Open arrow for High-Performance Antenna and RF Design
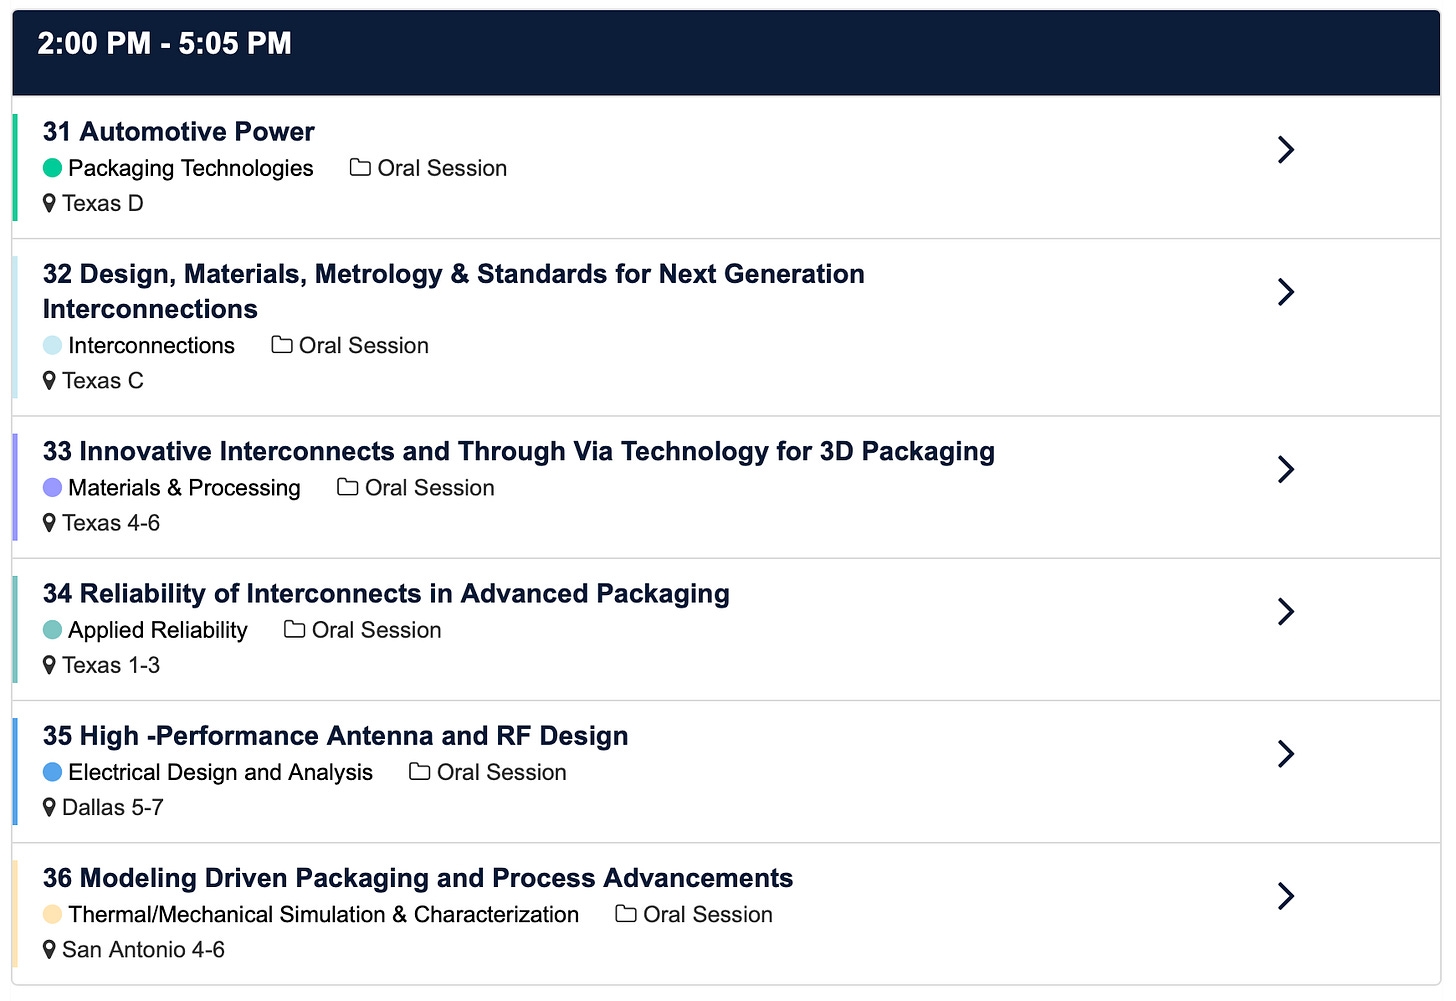1456x1001 pixels. [1286, 753]
